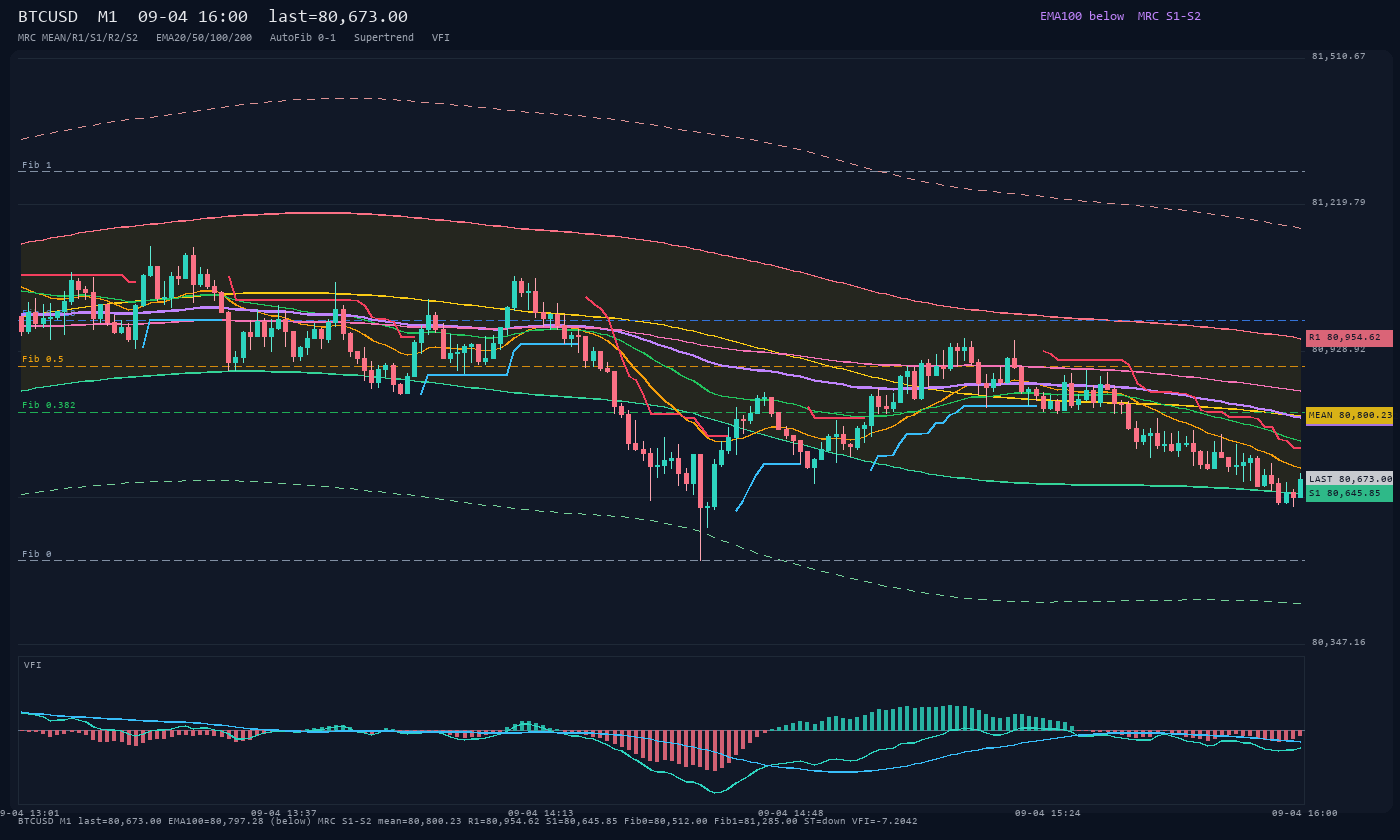Click the R1 80,954.62 price tag
1400x840 pixels.
tap(1349, 338)
